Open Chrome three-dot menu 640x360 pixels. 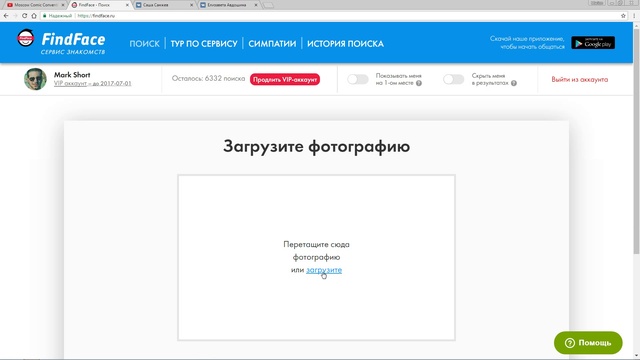click(x=634, y=16)
